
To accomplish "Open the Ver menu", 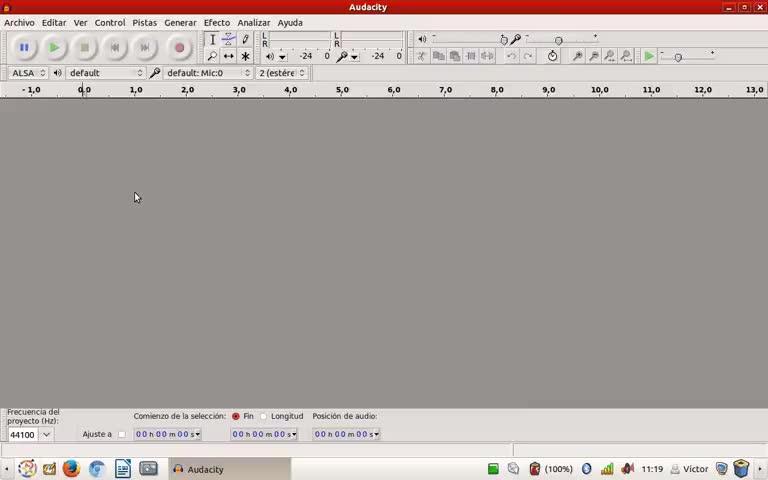I will click(x=80, y=23).
